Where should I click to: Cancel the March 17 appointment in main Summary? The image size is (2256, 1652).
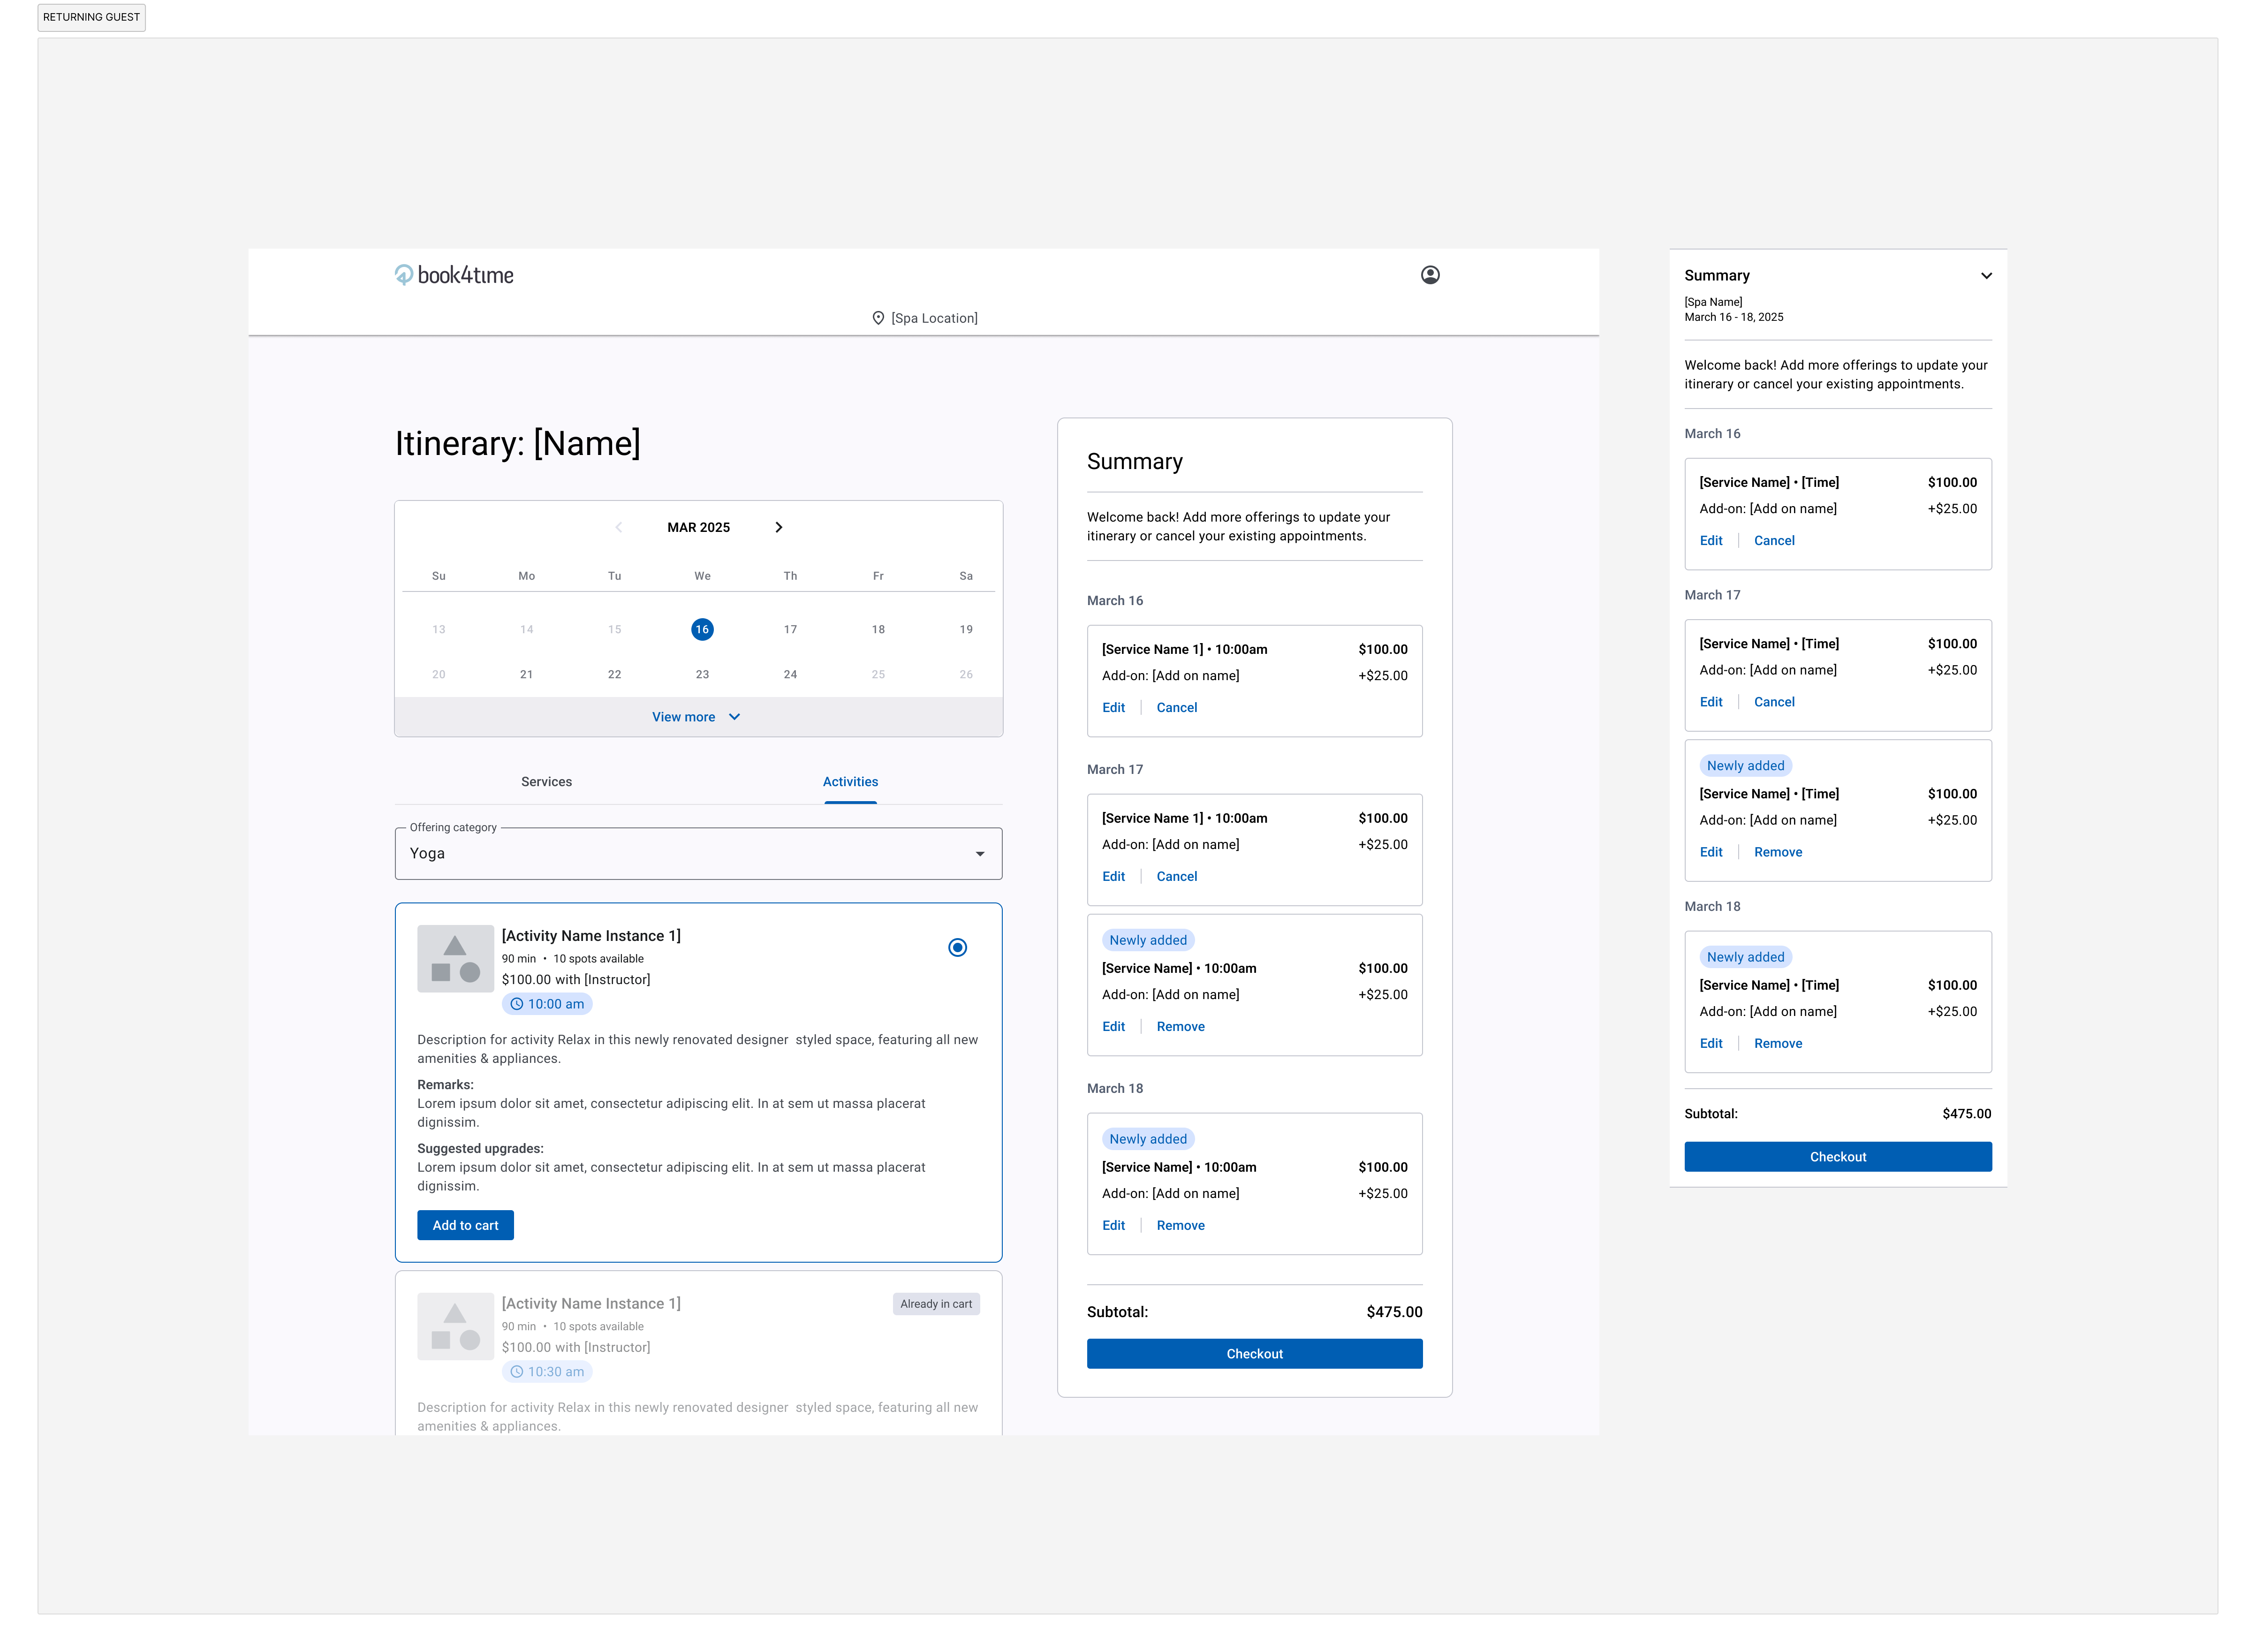[1176, 876]
